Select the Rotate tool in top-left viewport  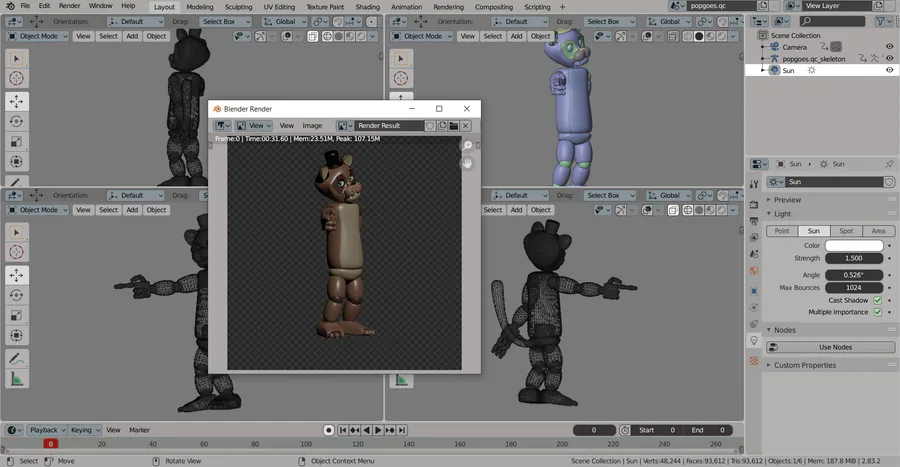coord(16,122)
